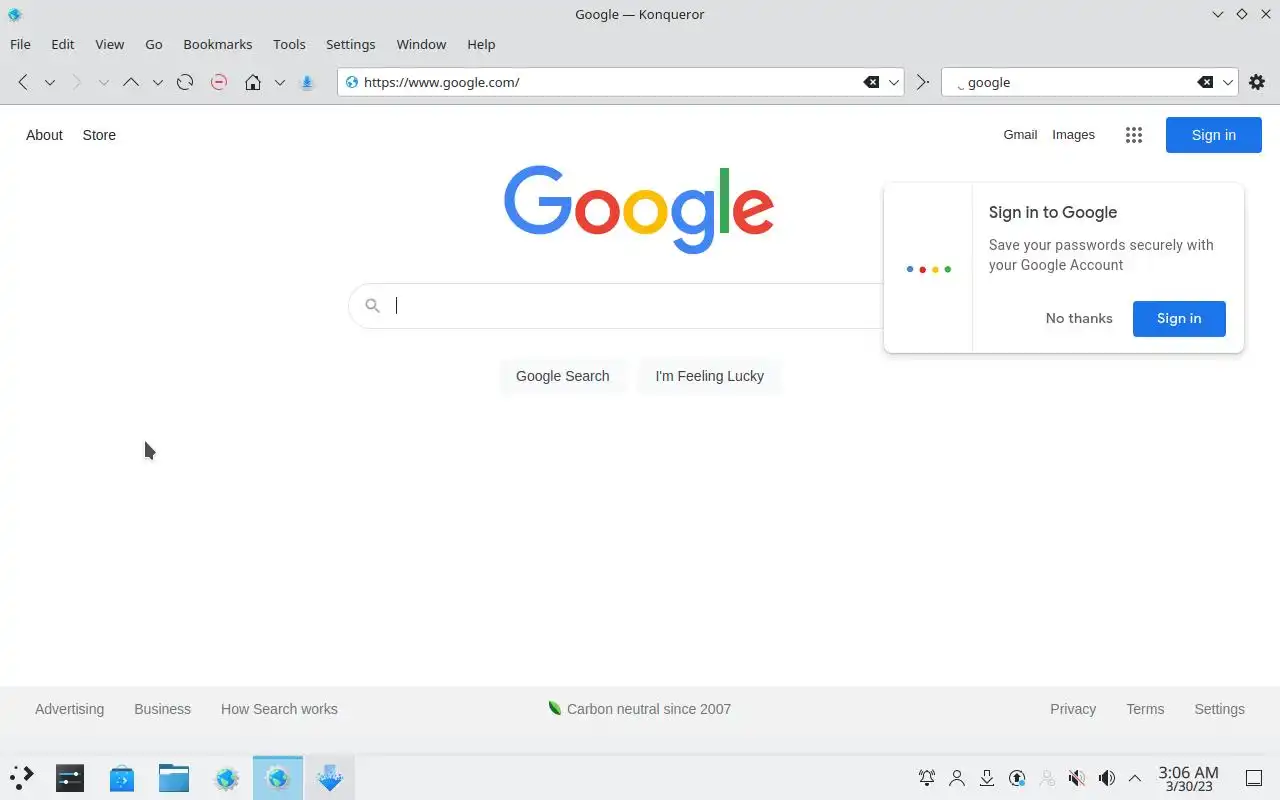Click the blue Sign in button in the page header
The height and width of the screenshot is (800, 1280).
click(x=1213, y=135)
